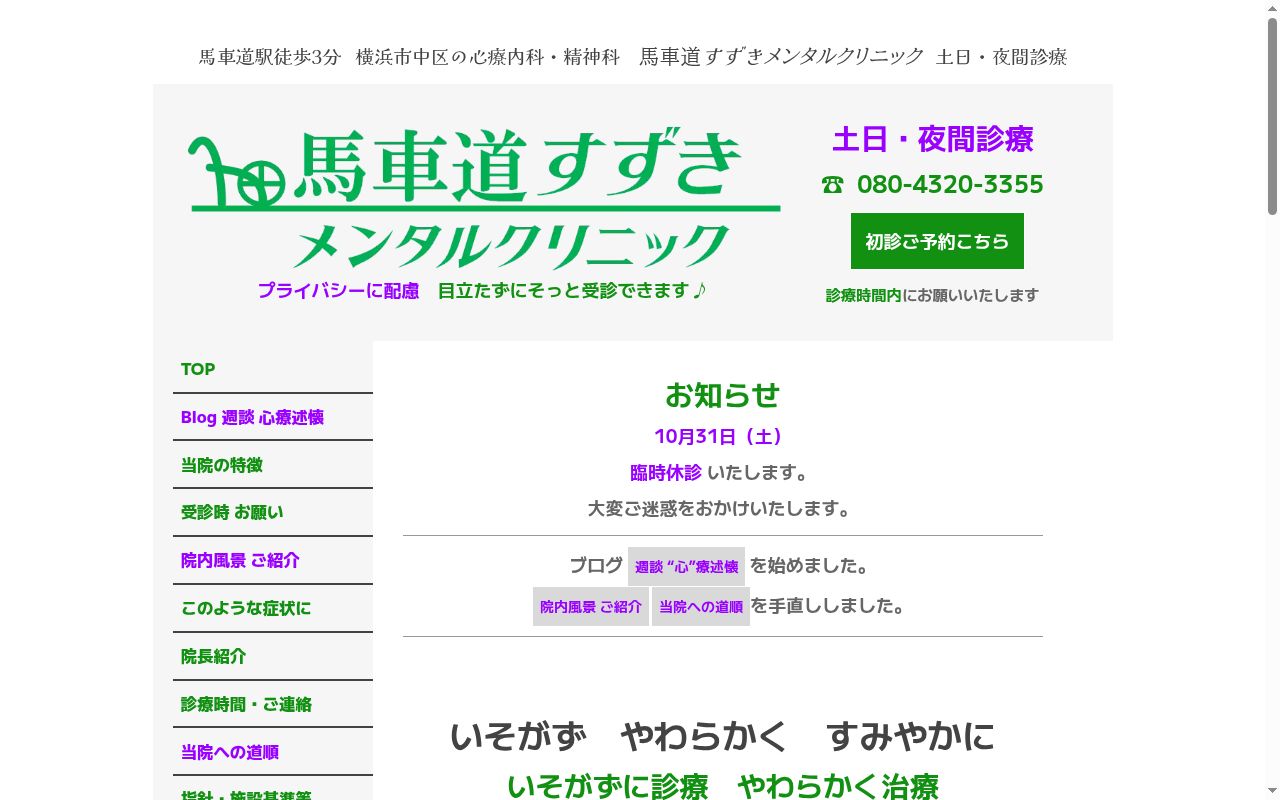Click the scrollbar down arrow
This screenshot has width=1280, height=800.
point(1272,792)
